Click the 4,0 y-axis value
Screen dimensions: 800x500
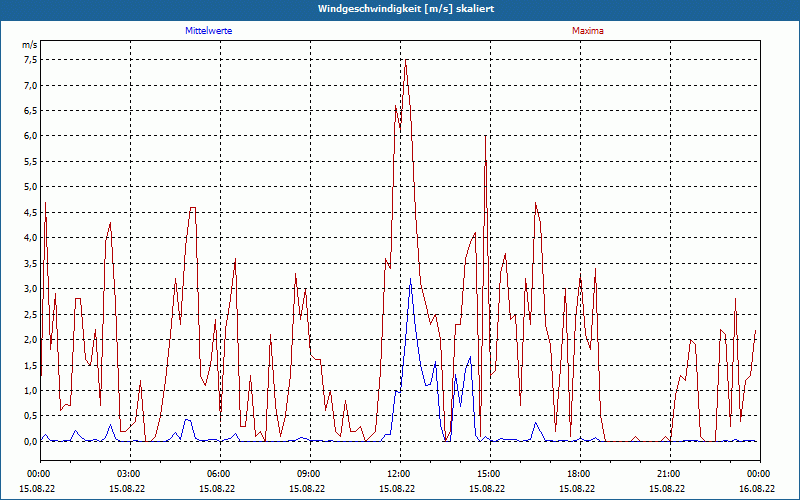(x=31, y=238)
